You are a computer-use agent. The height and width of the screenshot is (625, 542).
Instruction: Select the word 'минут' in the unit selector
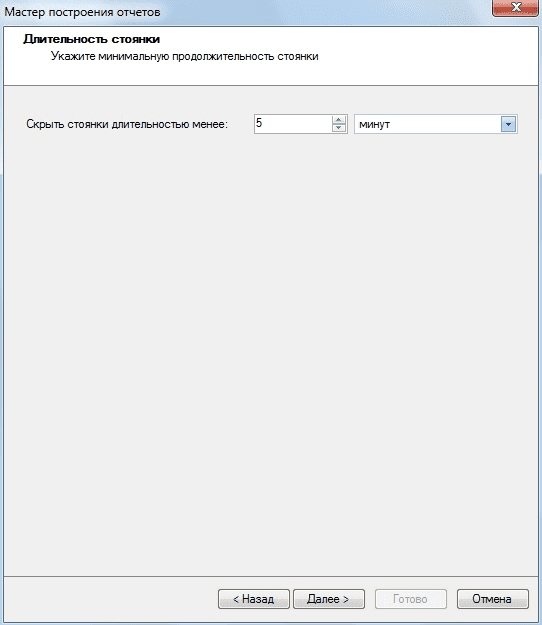pos(374,124)
